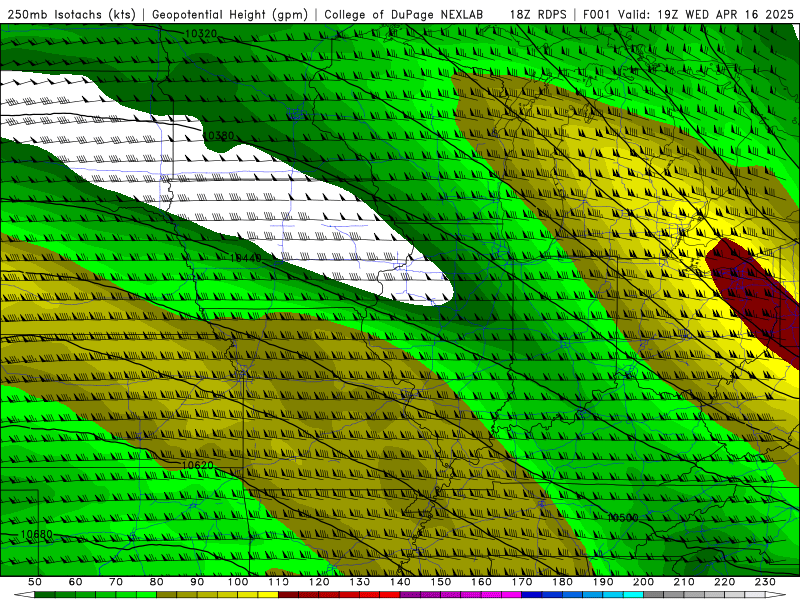Click the dark red swatch right of the 110 tick
The height and width of the screenshot is (600, 800).
[288, 595]
